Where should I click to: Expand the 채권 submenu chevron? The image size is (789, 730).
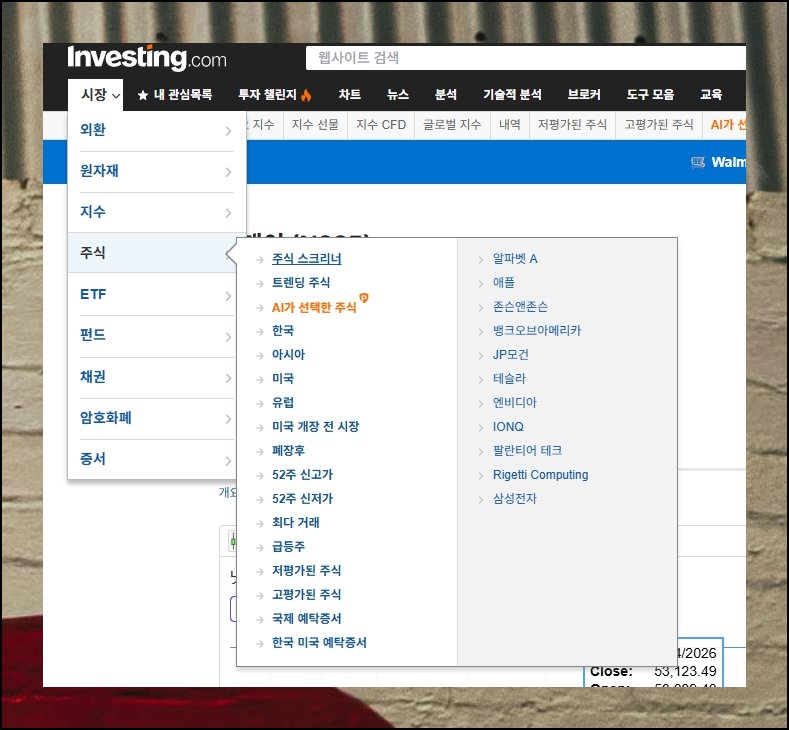(x=228, y=378)
